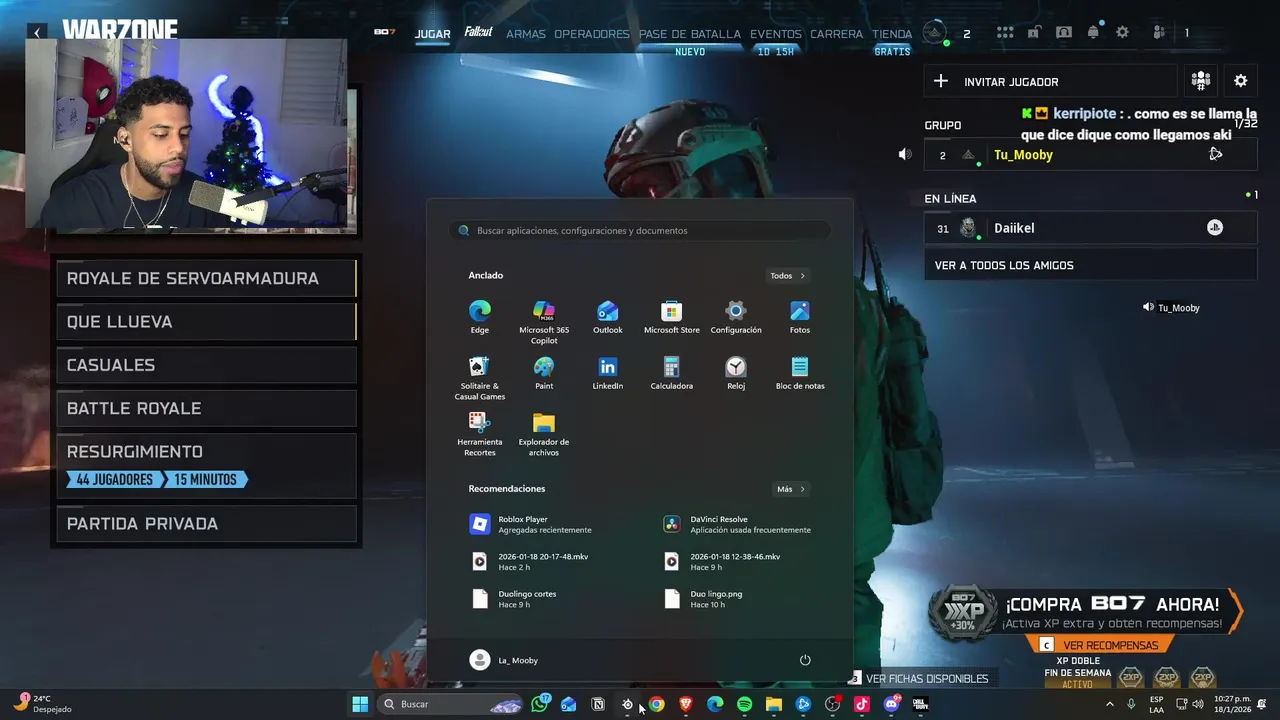Select Royale de Servoarmadura mode
Screen dimensions: 1280x720
(x=206, y=278)
